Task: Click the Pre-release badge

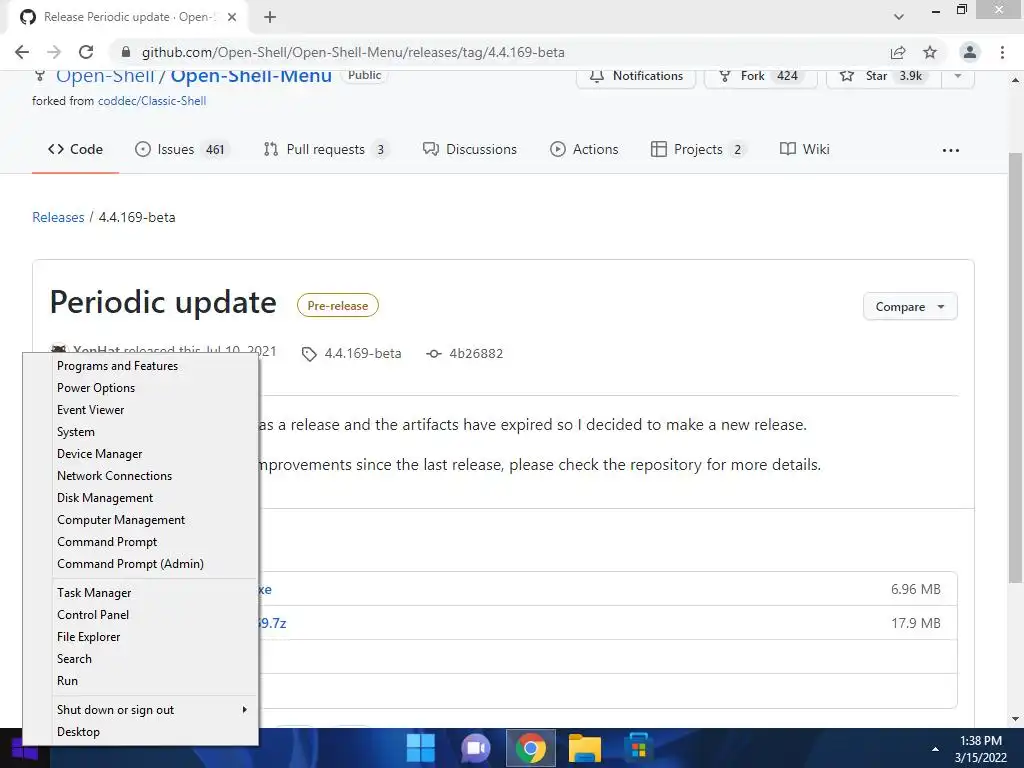Action: click(x=338, y=306)
